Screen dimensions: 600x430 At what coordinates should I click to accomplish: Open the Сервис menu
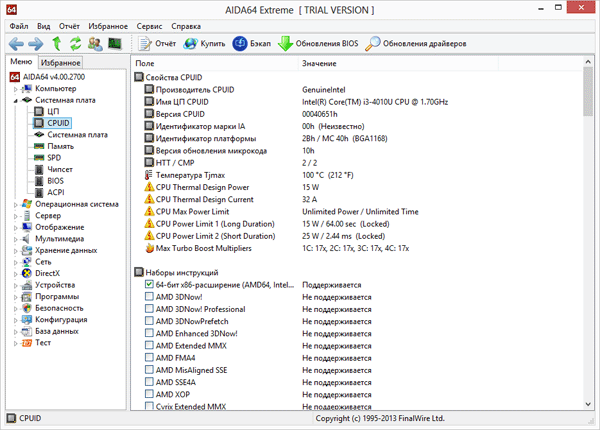tap(149, 26)
